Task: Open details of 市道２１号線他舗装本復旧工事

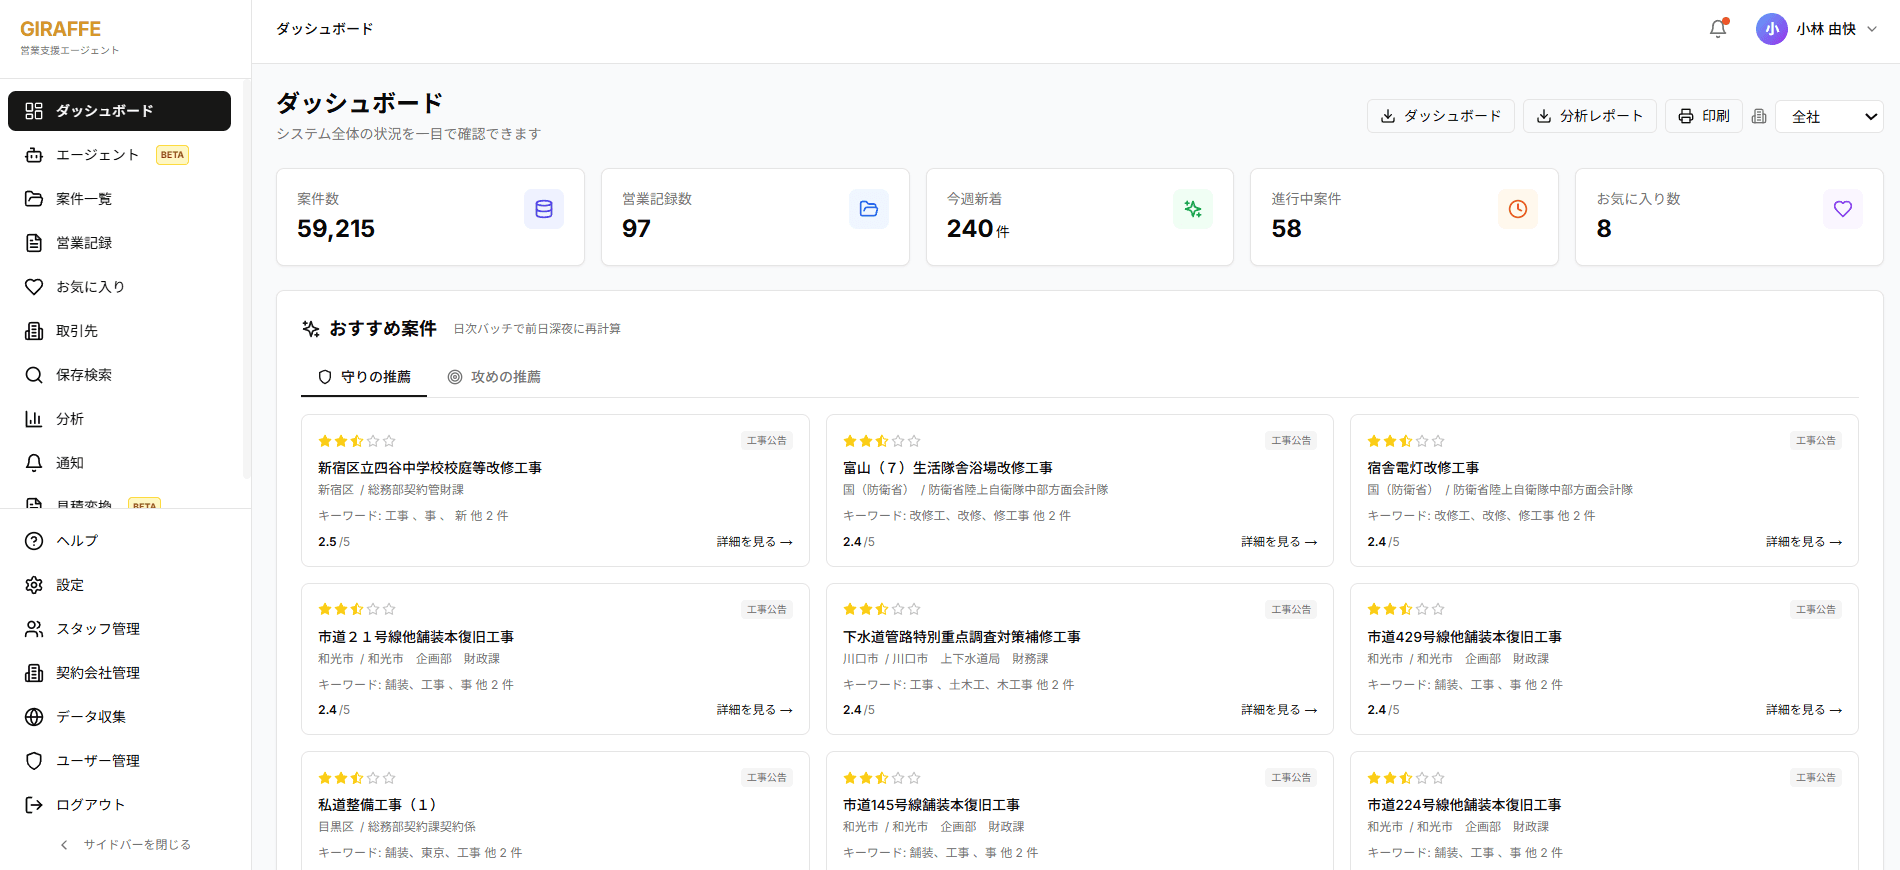Action: click(x=754, y=710)
